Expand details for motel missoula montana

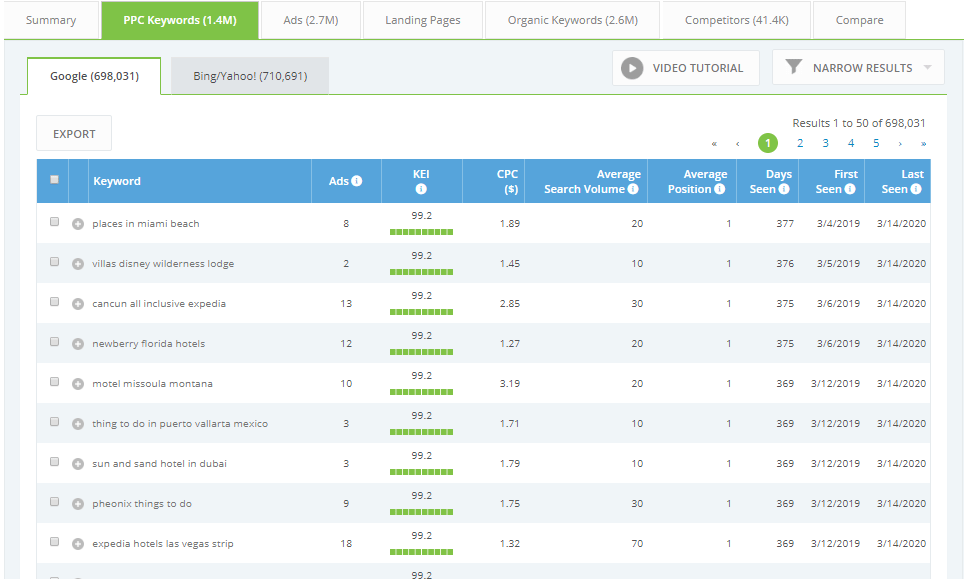(x=78, y=384)
